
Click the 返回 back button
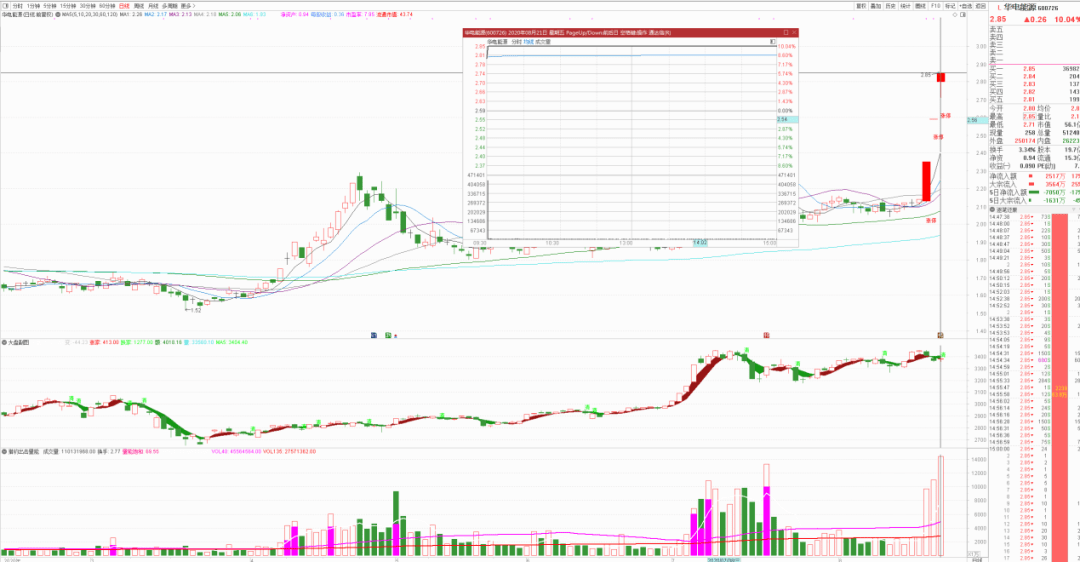click(x=981, y=6)
